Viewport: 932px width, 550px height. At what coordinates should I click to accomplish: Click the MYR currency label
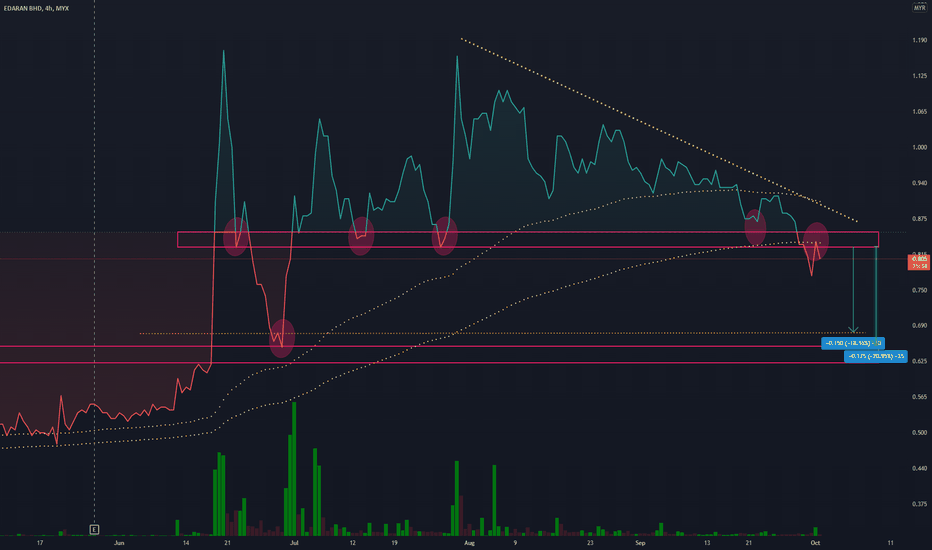tap(919, 8)
